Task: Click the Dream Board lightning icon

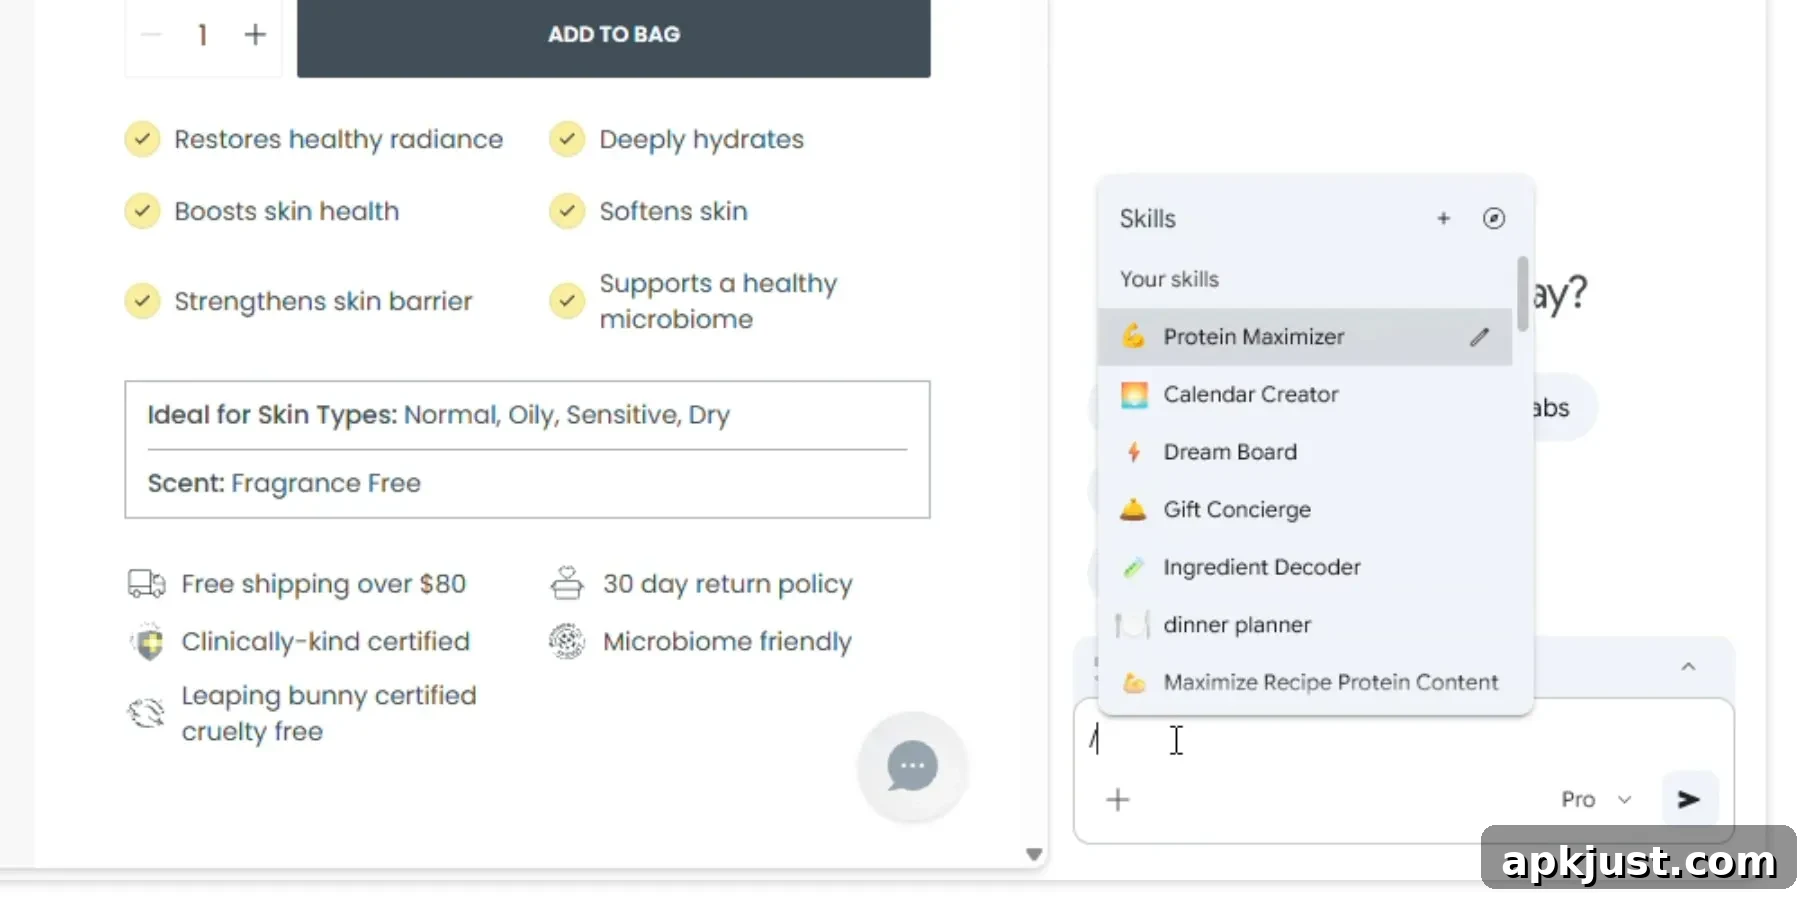Action: click(1133, 452)
